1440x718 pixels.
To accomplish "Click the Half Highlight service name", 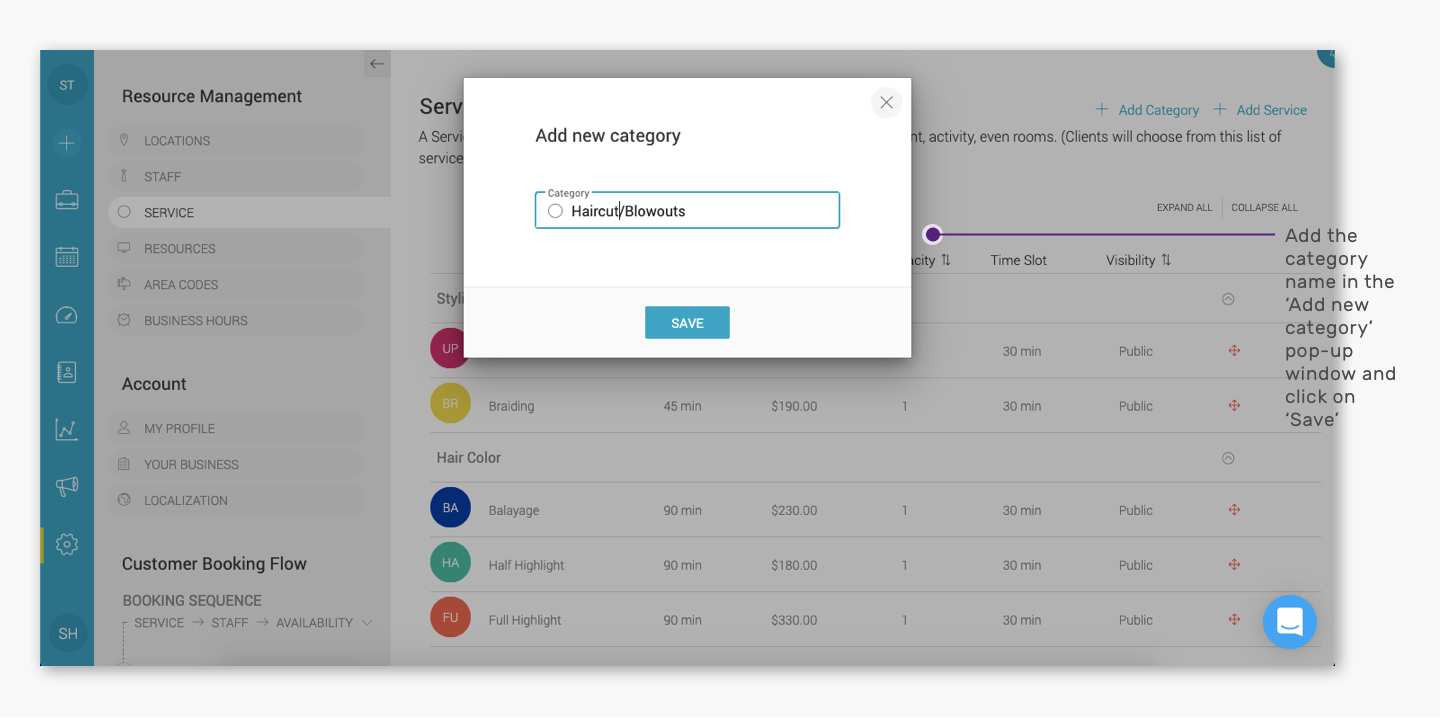I will [x=526, y=565].
